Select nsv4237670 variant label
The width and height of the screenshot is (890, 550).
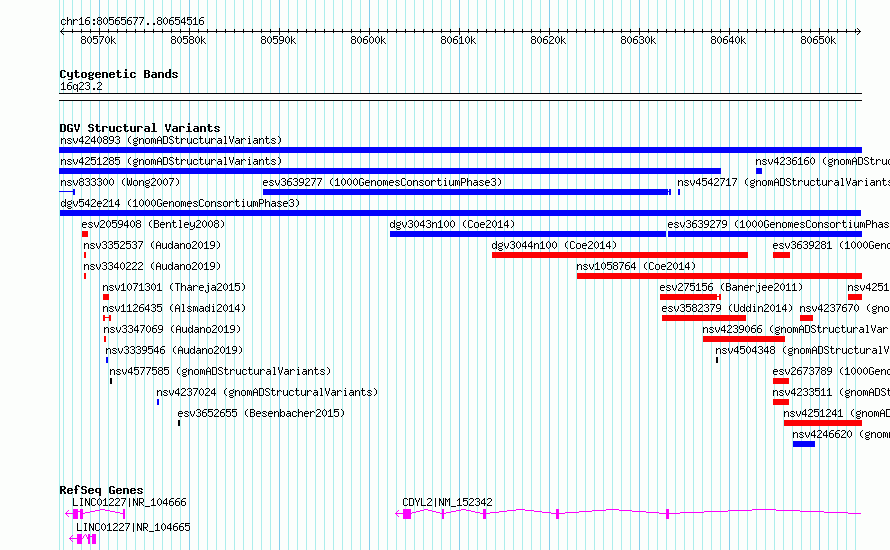pyautogui.click(x=845, y=308)
